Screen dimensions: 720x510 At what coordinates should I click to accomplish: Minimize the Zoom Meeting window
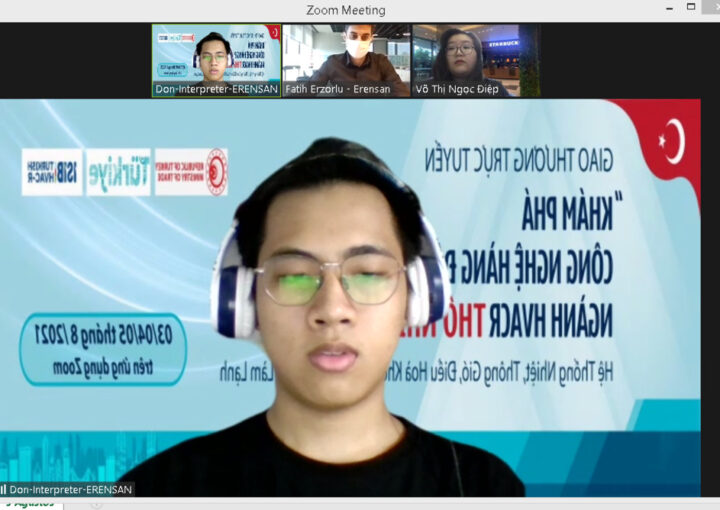(666, 8)
